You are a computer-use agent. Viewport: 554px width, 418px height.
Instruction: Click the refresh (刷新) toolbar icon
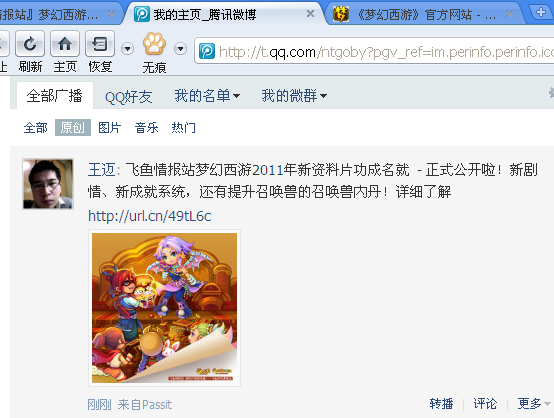[x=30, y=44]
